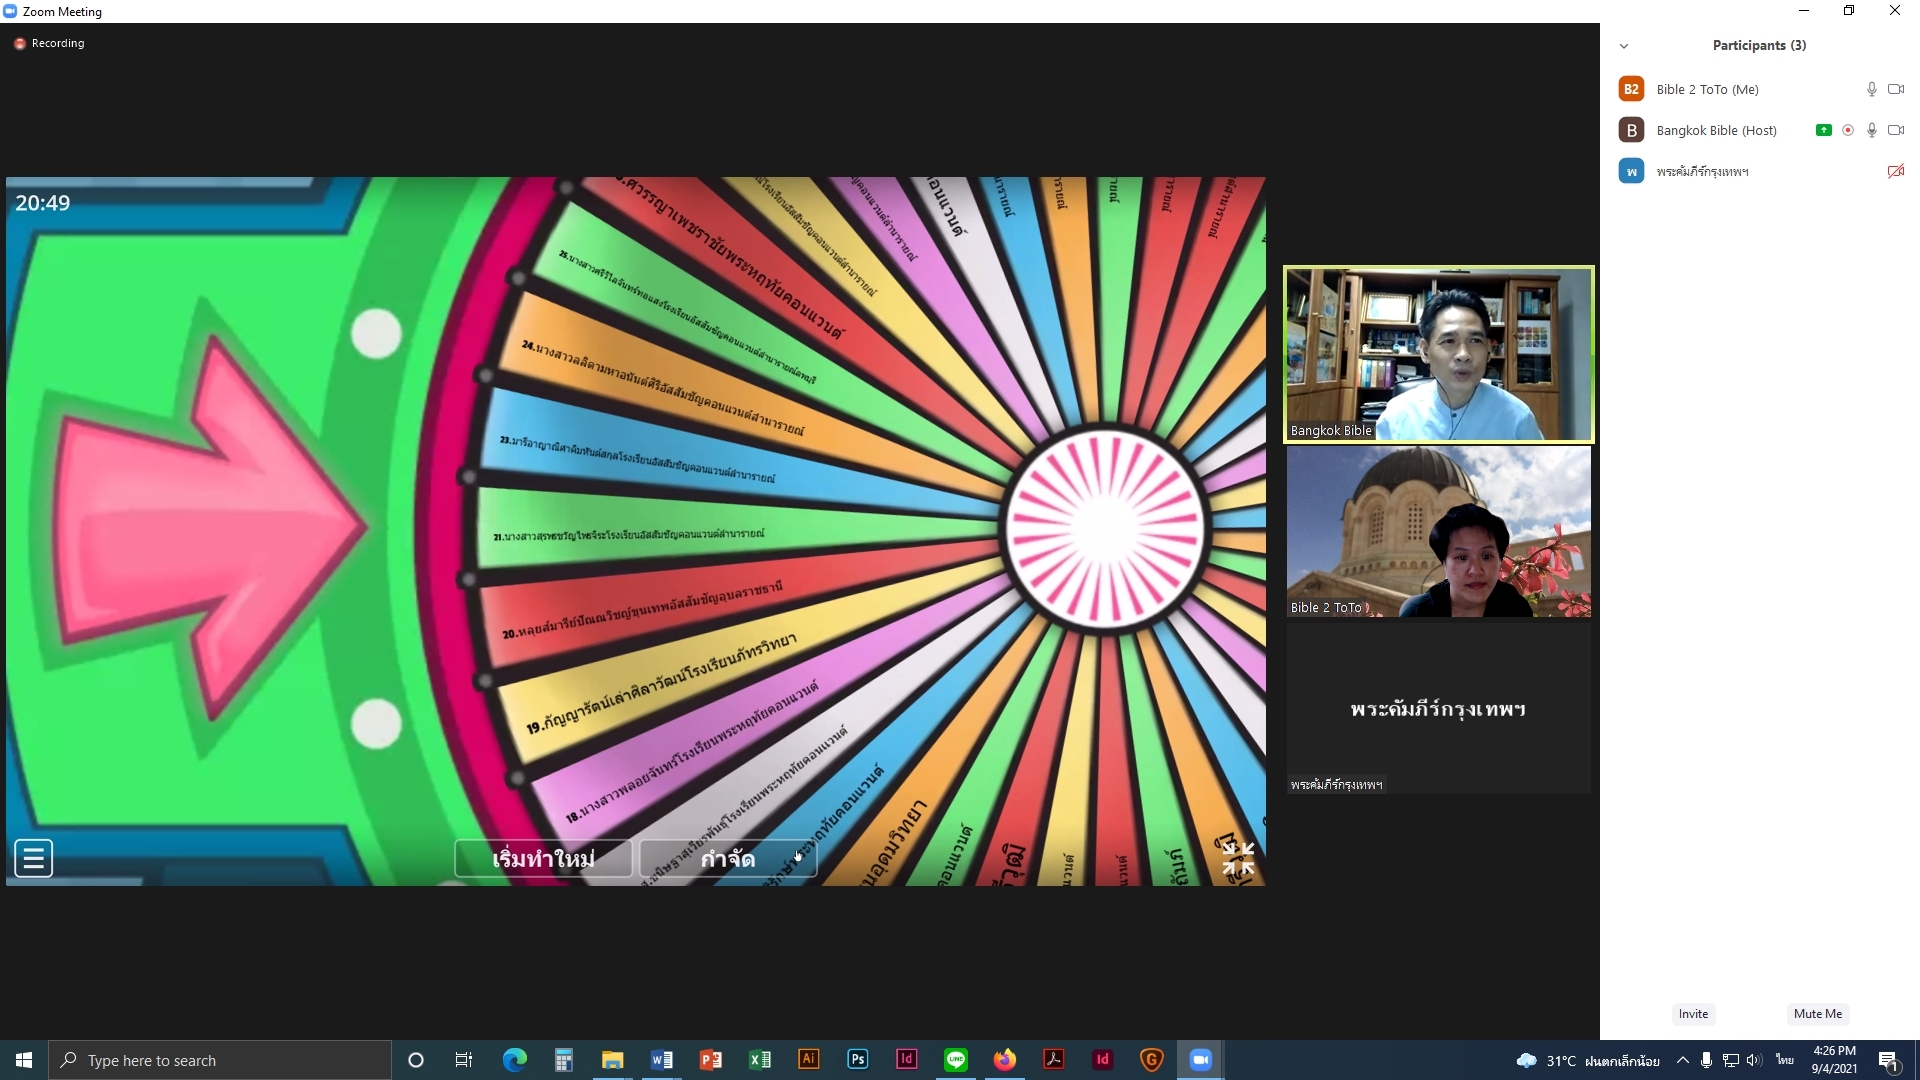Open PowerPoint from taskbar
1920x1080 pixels.
[x=710, y=1060]
